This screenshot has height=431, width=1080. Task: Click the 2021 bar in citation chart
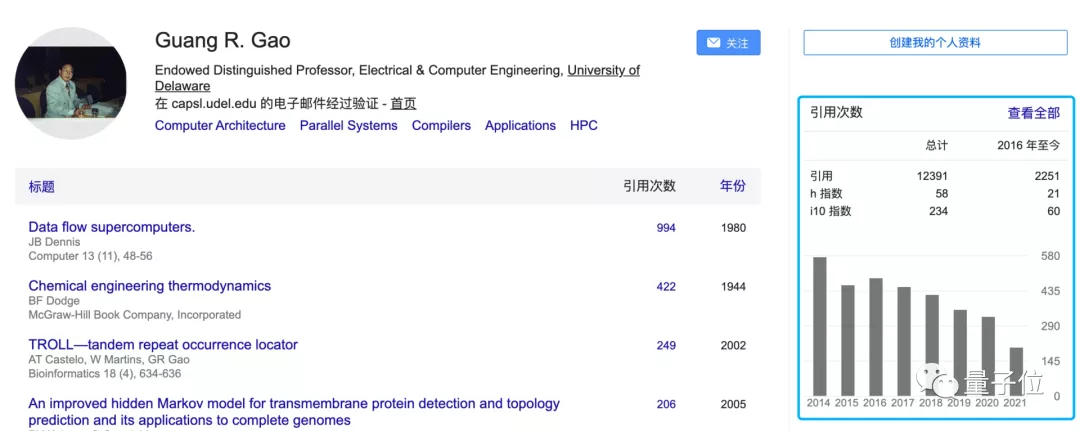click(1016, 370)
